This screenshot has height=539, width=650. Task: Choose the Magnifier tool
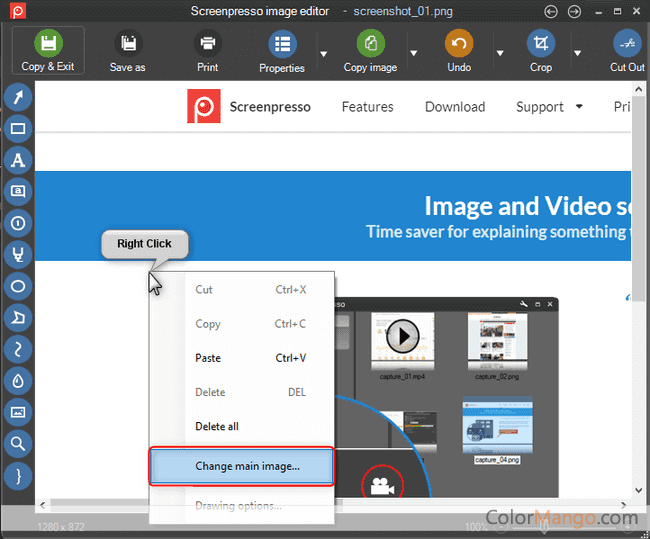18,443
